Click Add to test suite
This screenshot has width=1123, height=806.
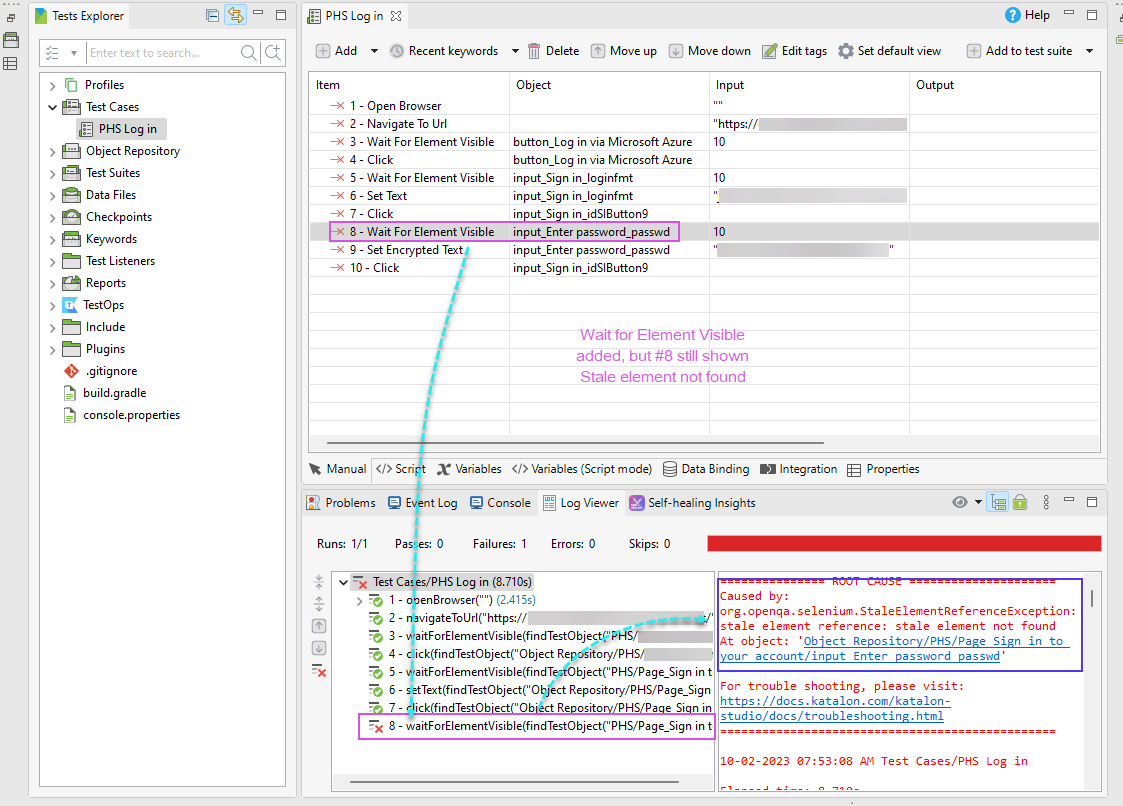(x=1019, y=51)
